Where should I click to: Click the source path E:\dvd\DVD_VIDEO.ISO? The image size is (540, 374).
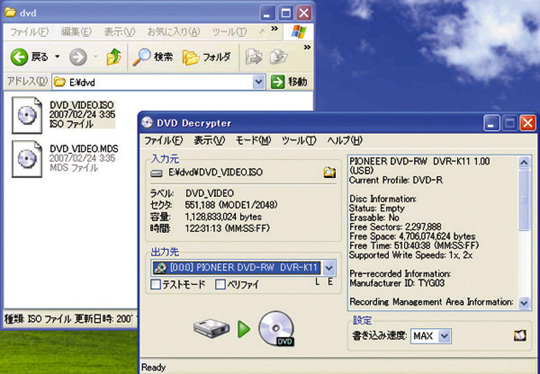[x=216, y=172]
